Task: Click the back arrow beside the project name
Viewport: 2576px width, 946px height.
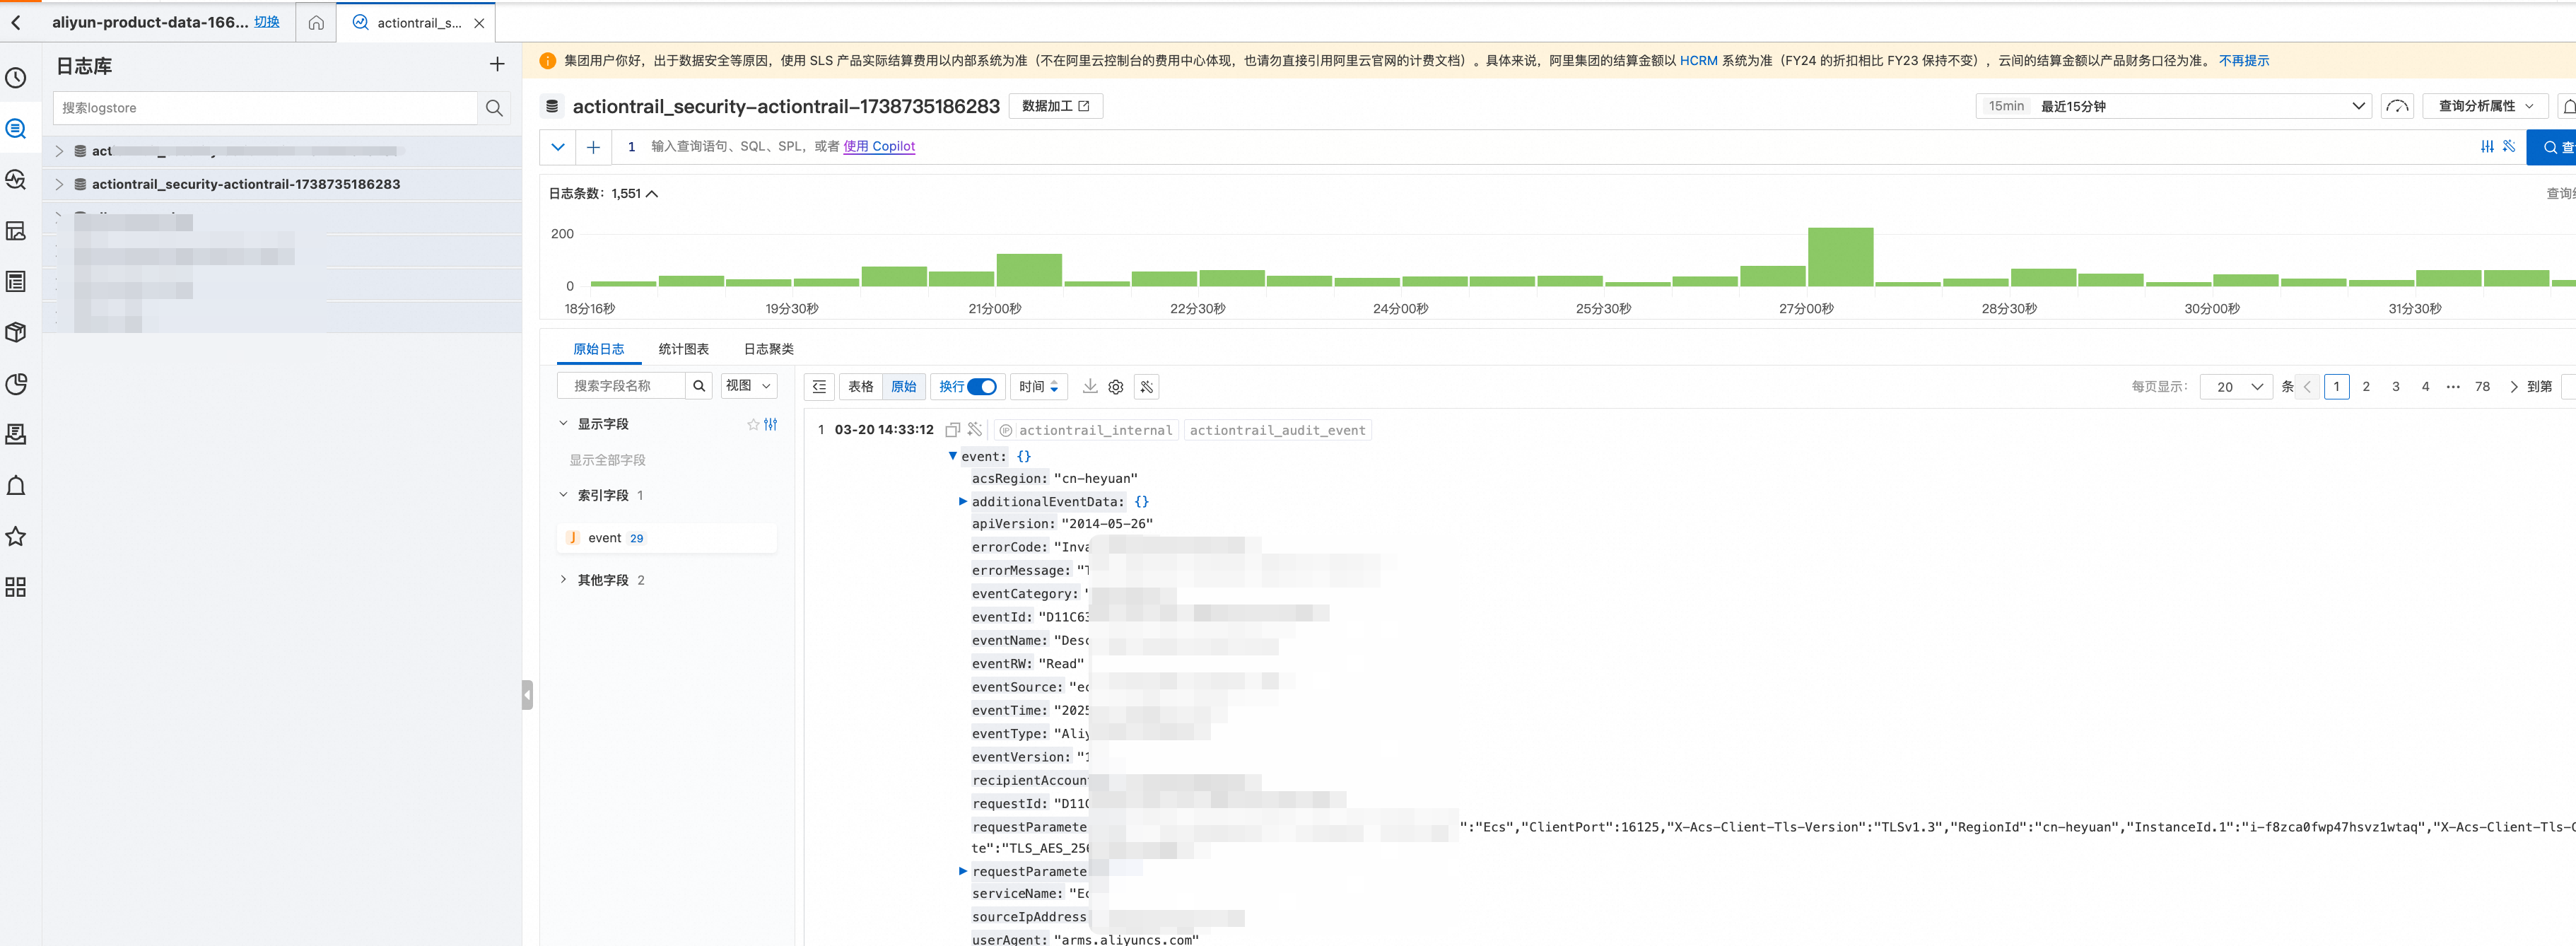Action: (16, 22)
